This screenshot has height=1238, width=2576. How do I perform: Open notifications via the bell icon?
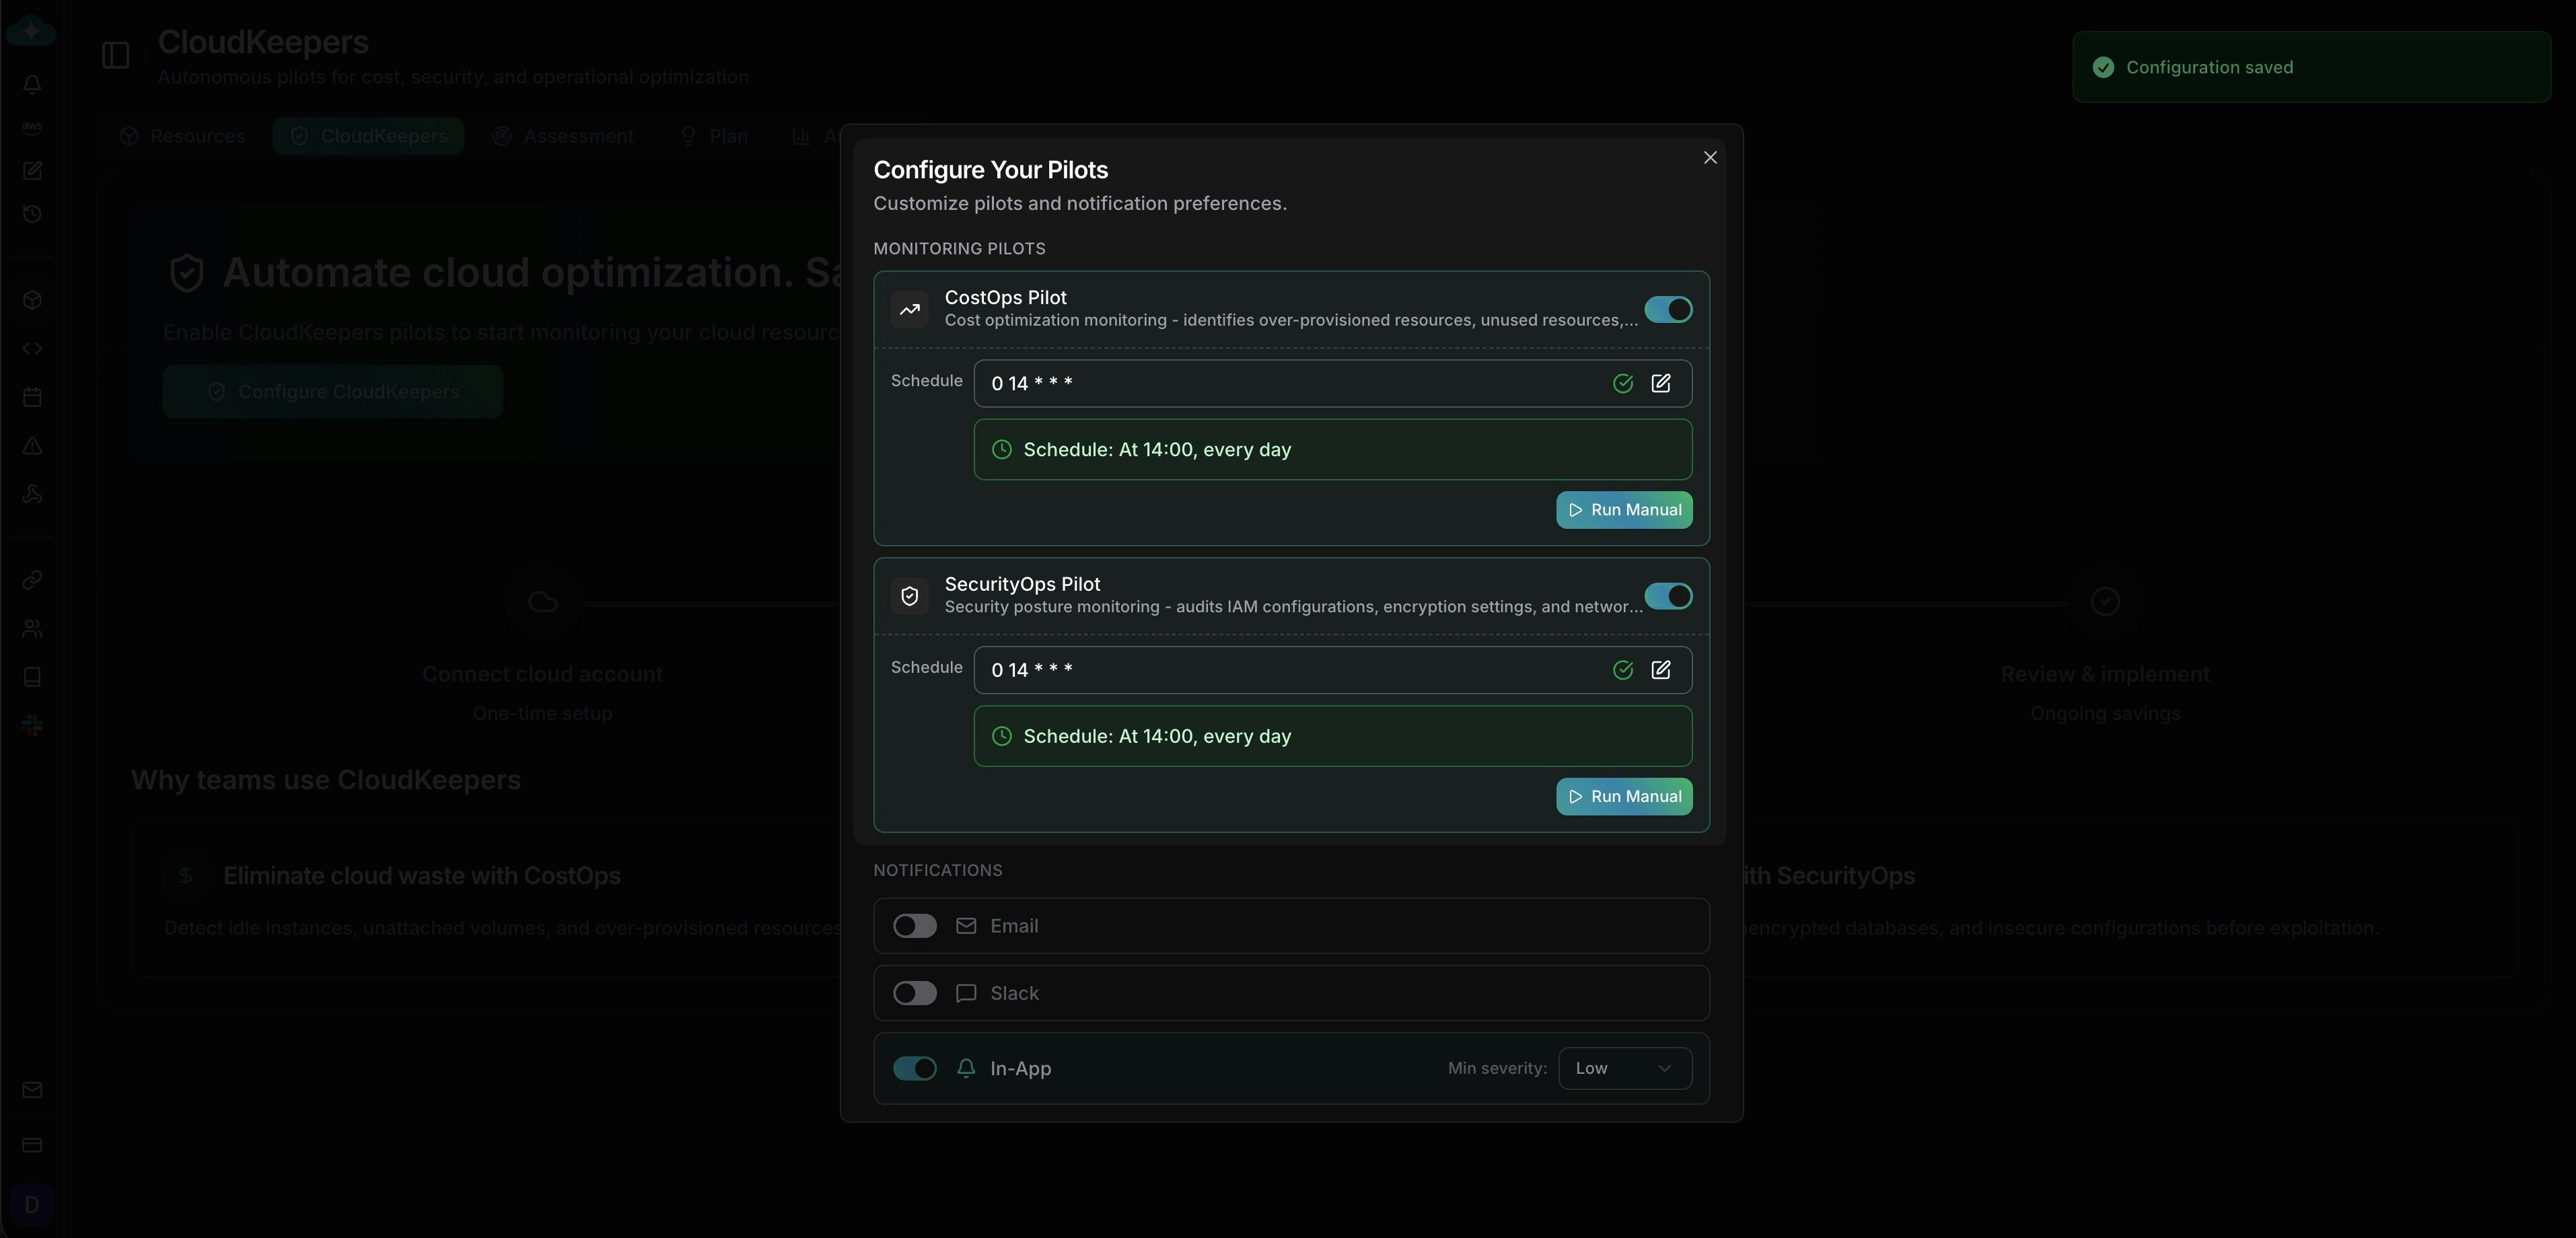click(31, 84)
